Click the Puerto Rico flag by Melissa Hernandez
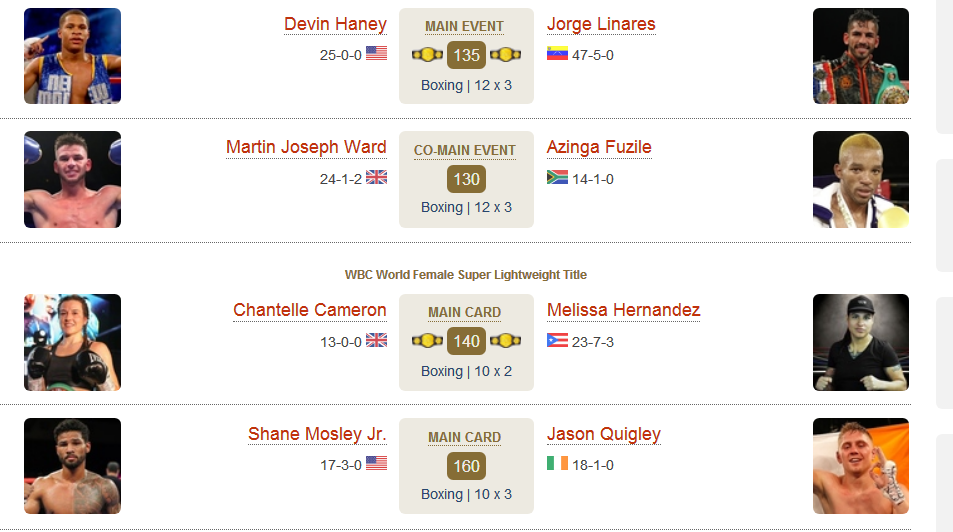953x532 pixels. pyautogui.click(x=557, y=340)
